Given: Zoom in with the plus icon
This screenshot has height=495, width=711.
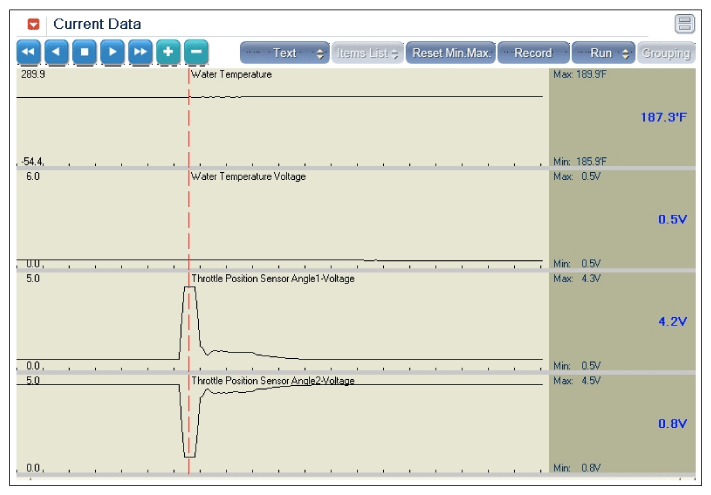Looking at the screenshot, I should (168, 52).
